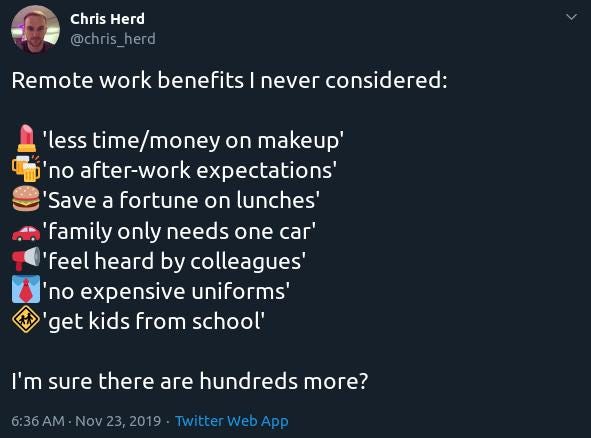Click the clinking beer mugs emoji
This screenshot has height=438, width=591.
coord(26,168)
